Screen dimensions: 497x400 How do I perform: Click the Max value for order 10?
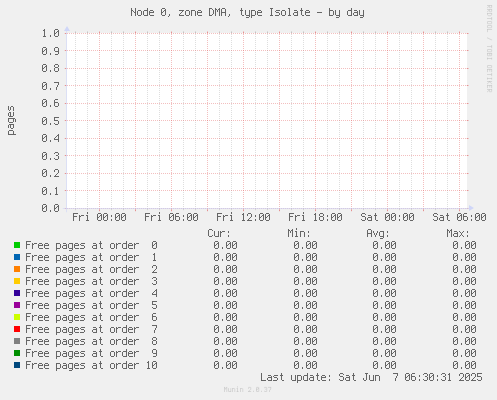(464, 365)
